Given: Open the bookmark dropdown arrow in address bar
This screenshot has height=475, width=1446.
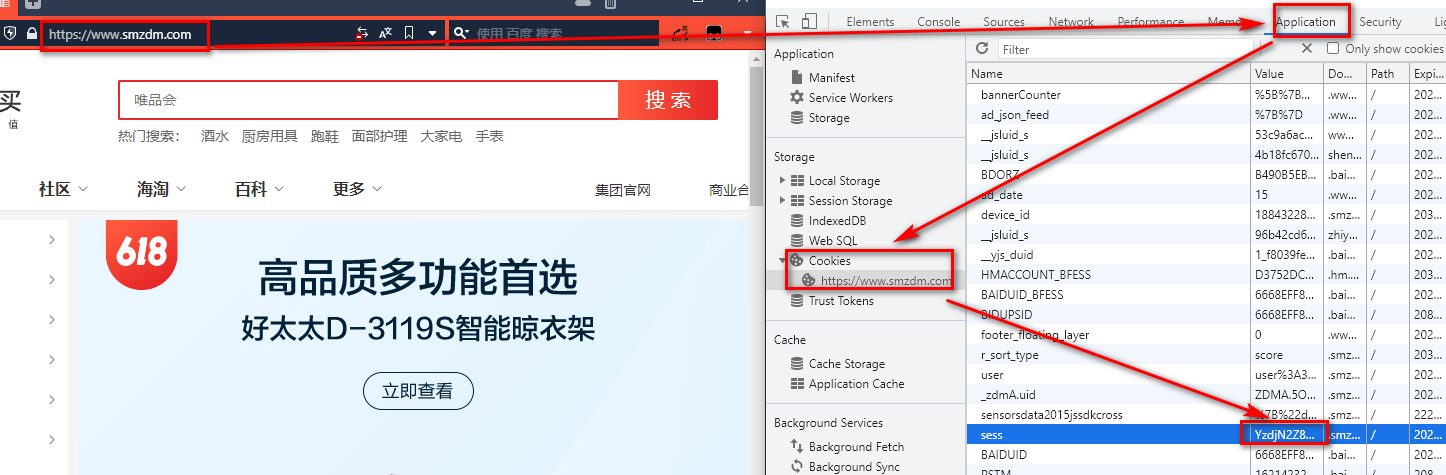Looking at the screenshot, I should click(x=432, y=33).
